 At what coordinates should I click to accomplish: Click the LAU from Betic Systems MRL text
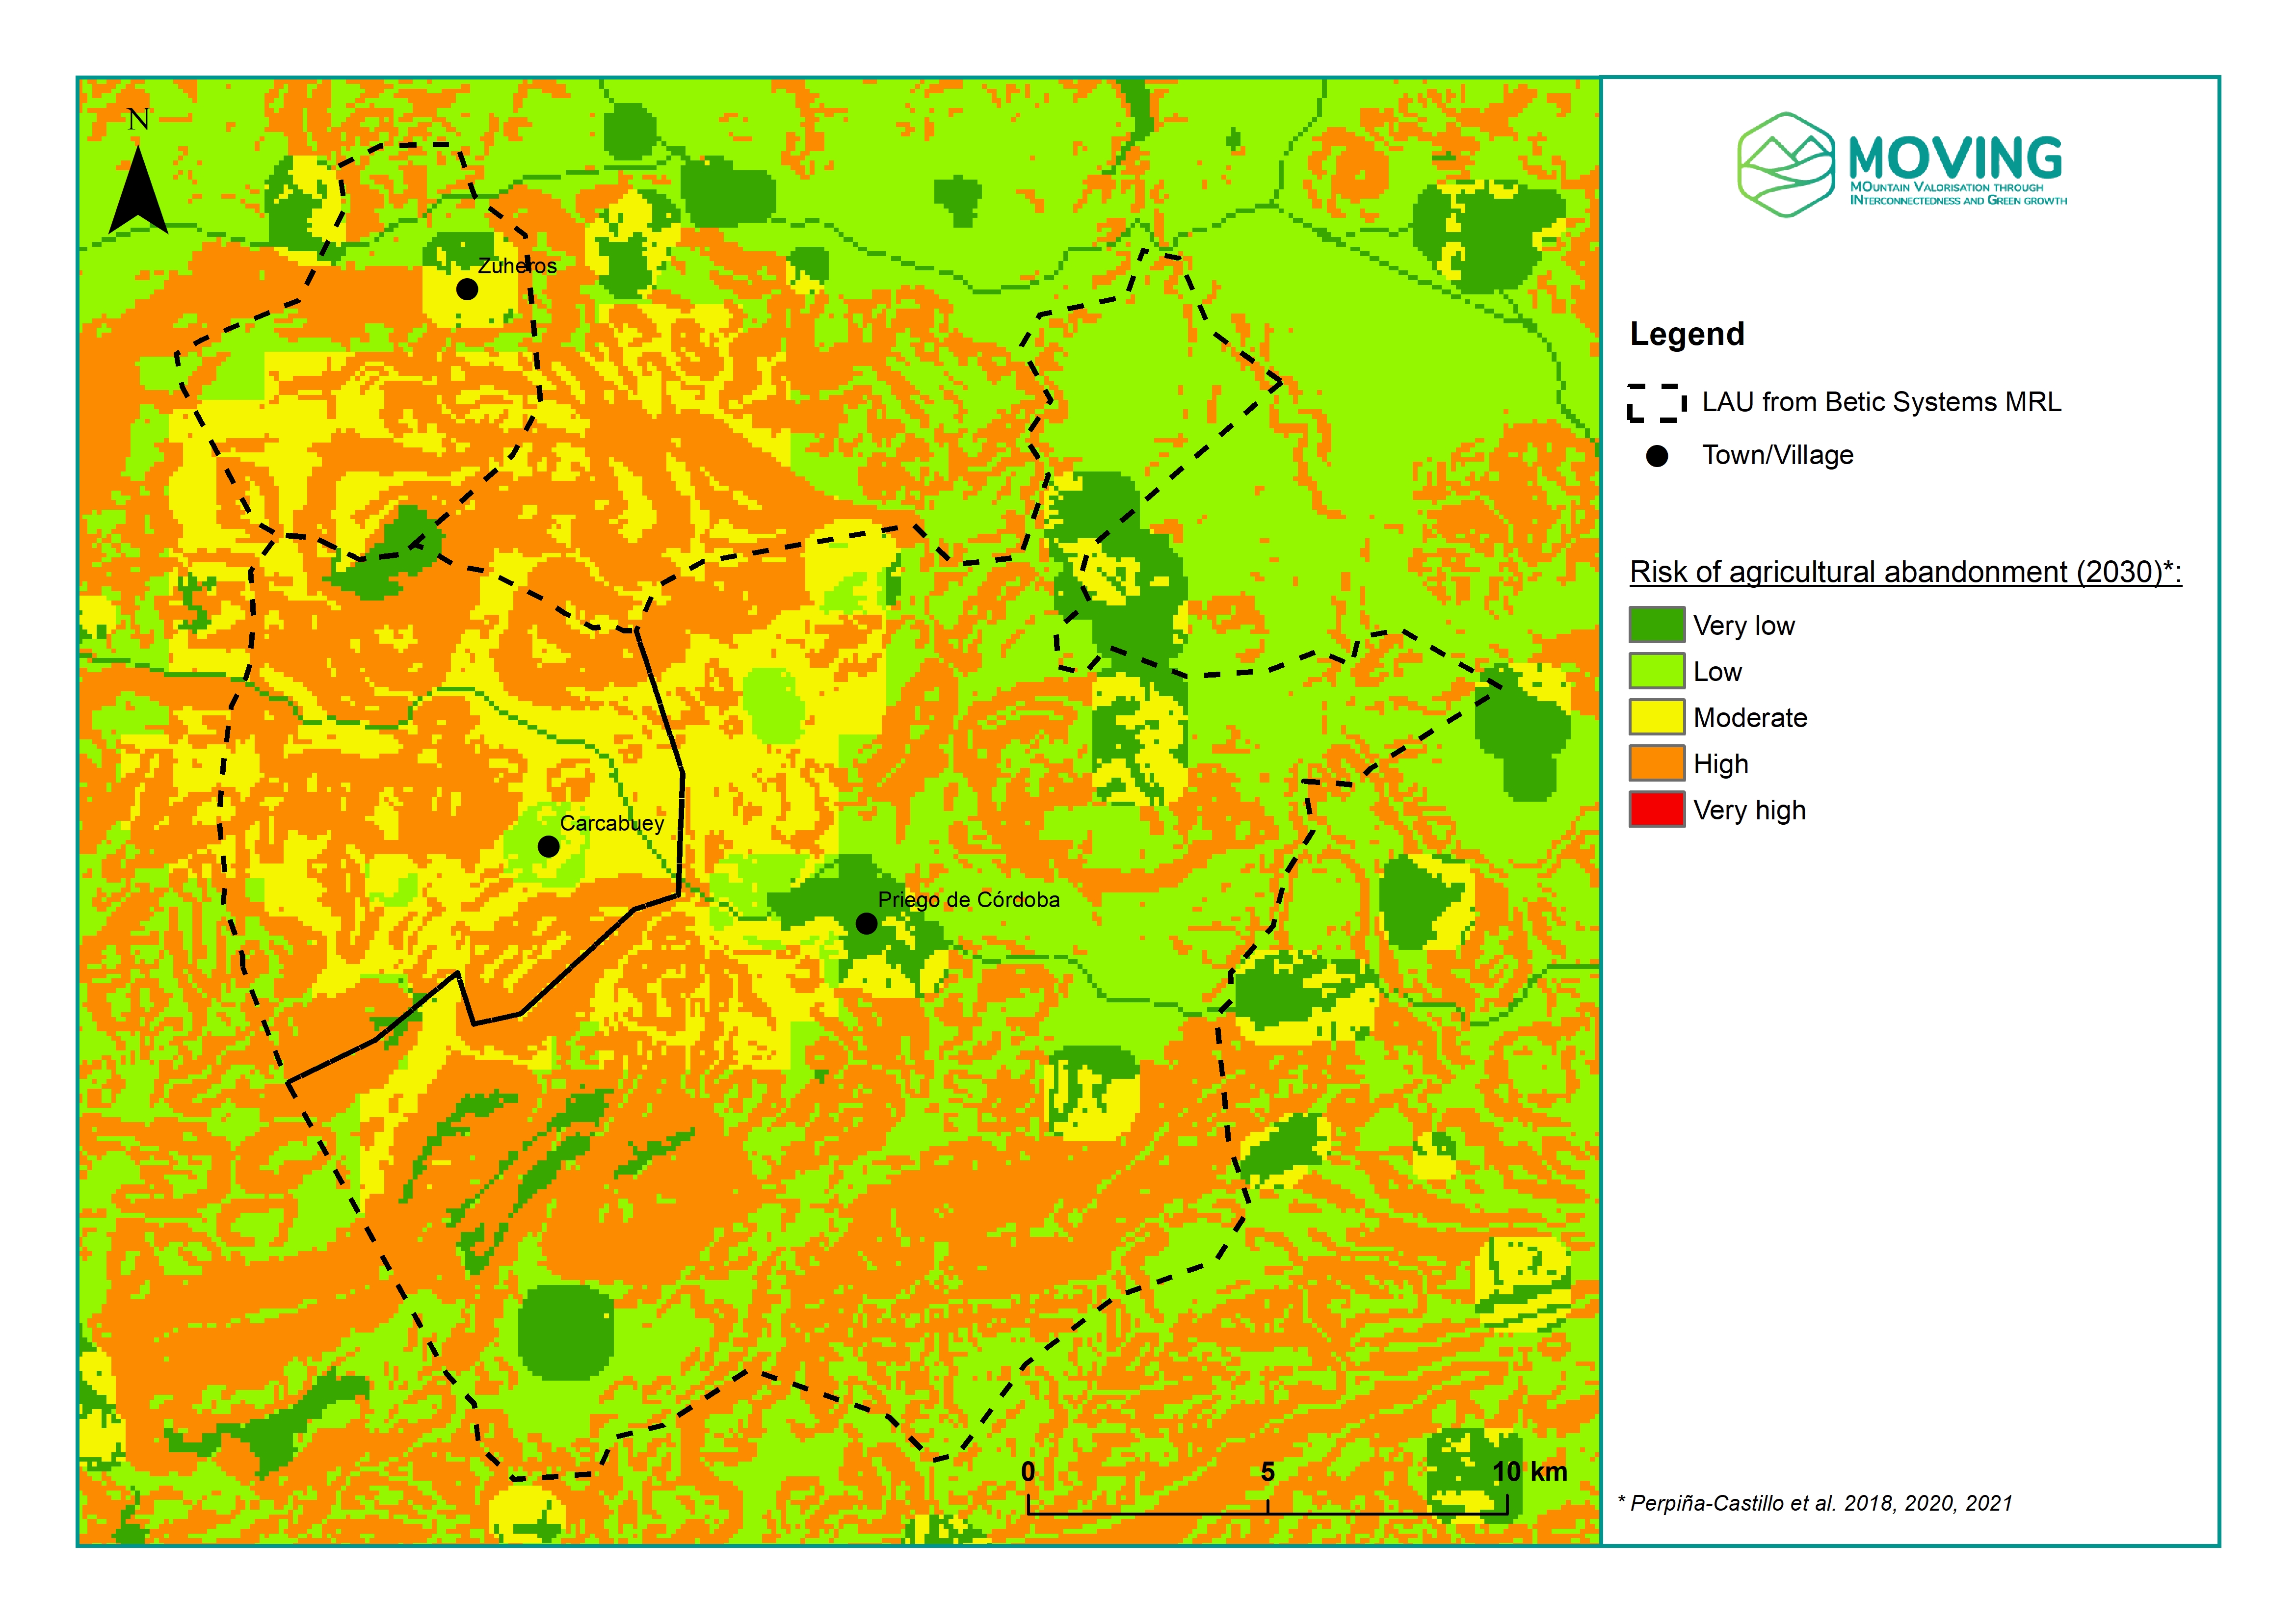click(x=1881, y=402)
